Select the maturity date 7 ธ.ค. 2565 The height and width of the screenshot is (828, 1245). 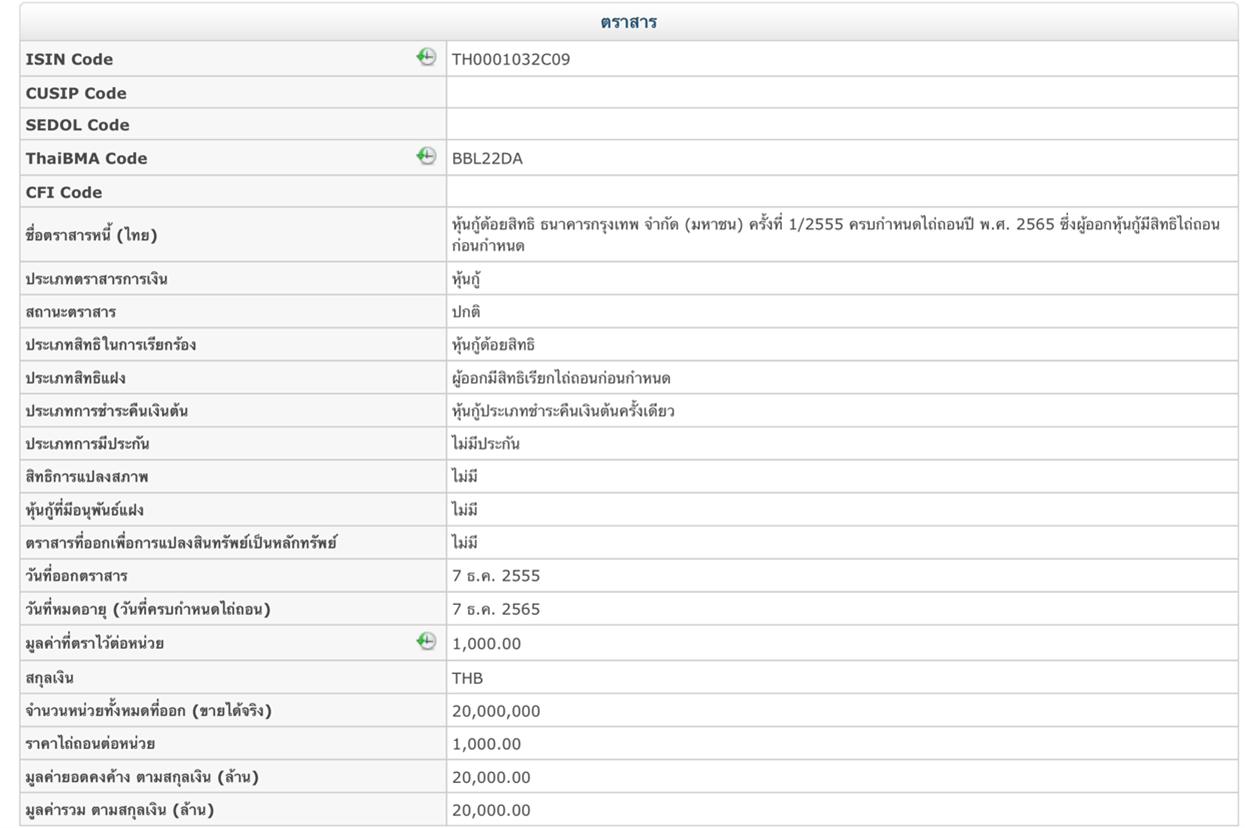(496, 609)
